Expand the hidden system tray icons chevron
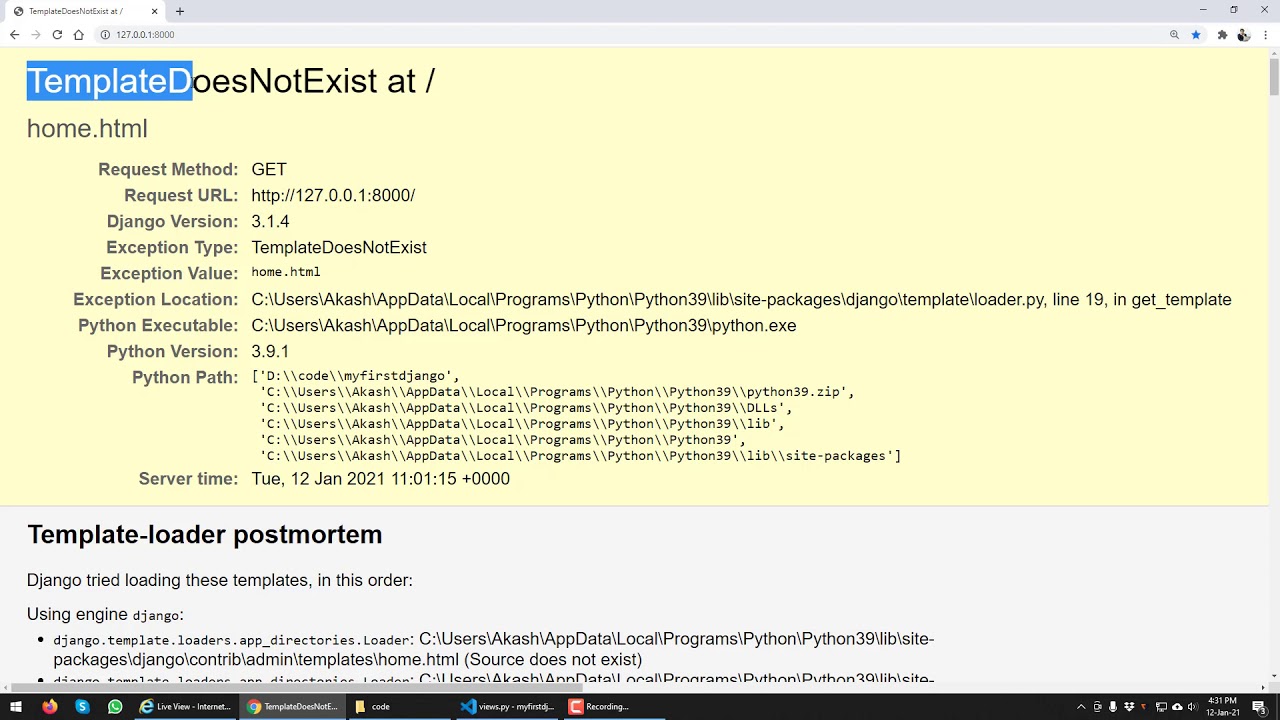Viewport: 1280px width, 720px height. [1081, 707]
